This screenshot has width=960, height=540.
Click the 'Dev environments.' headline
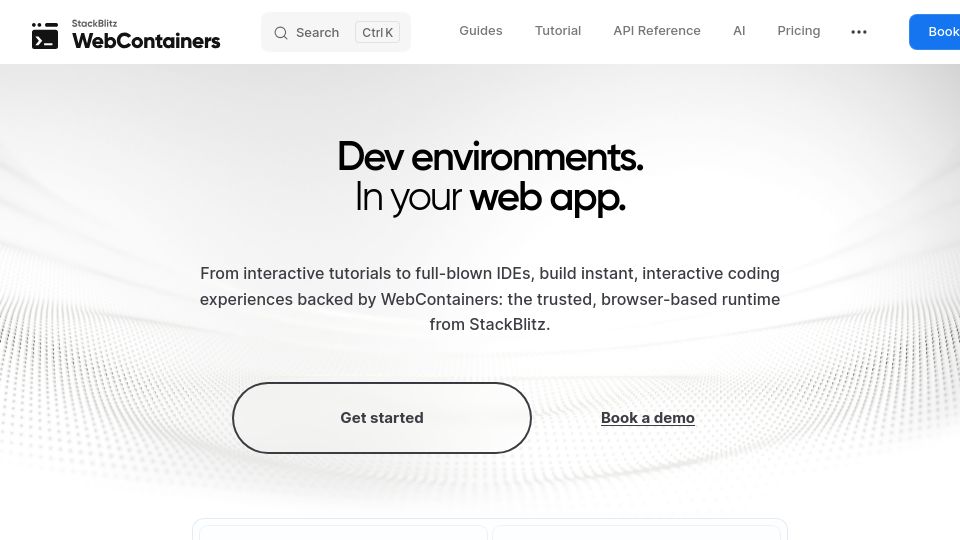(490, 157)
